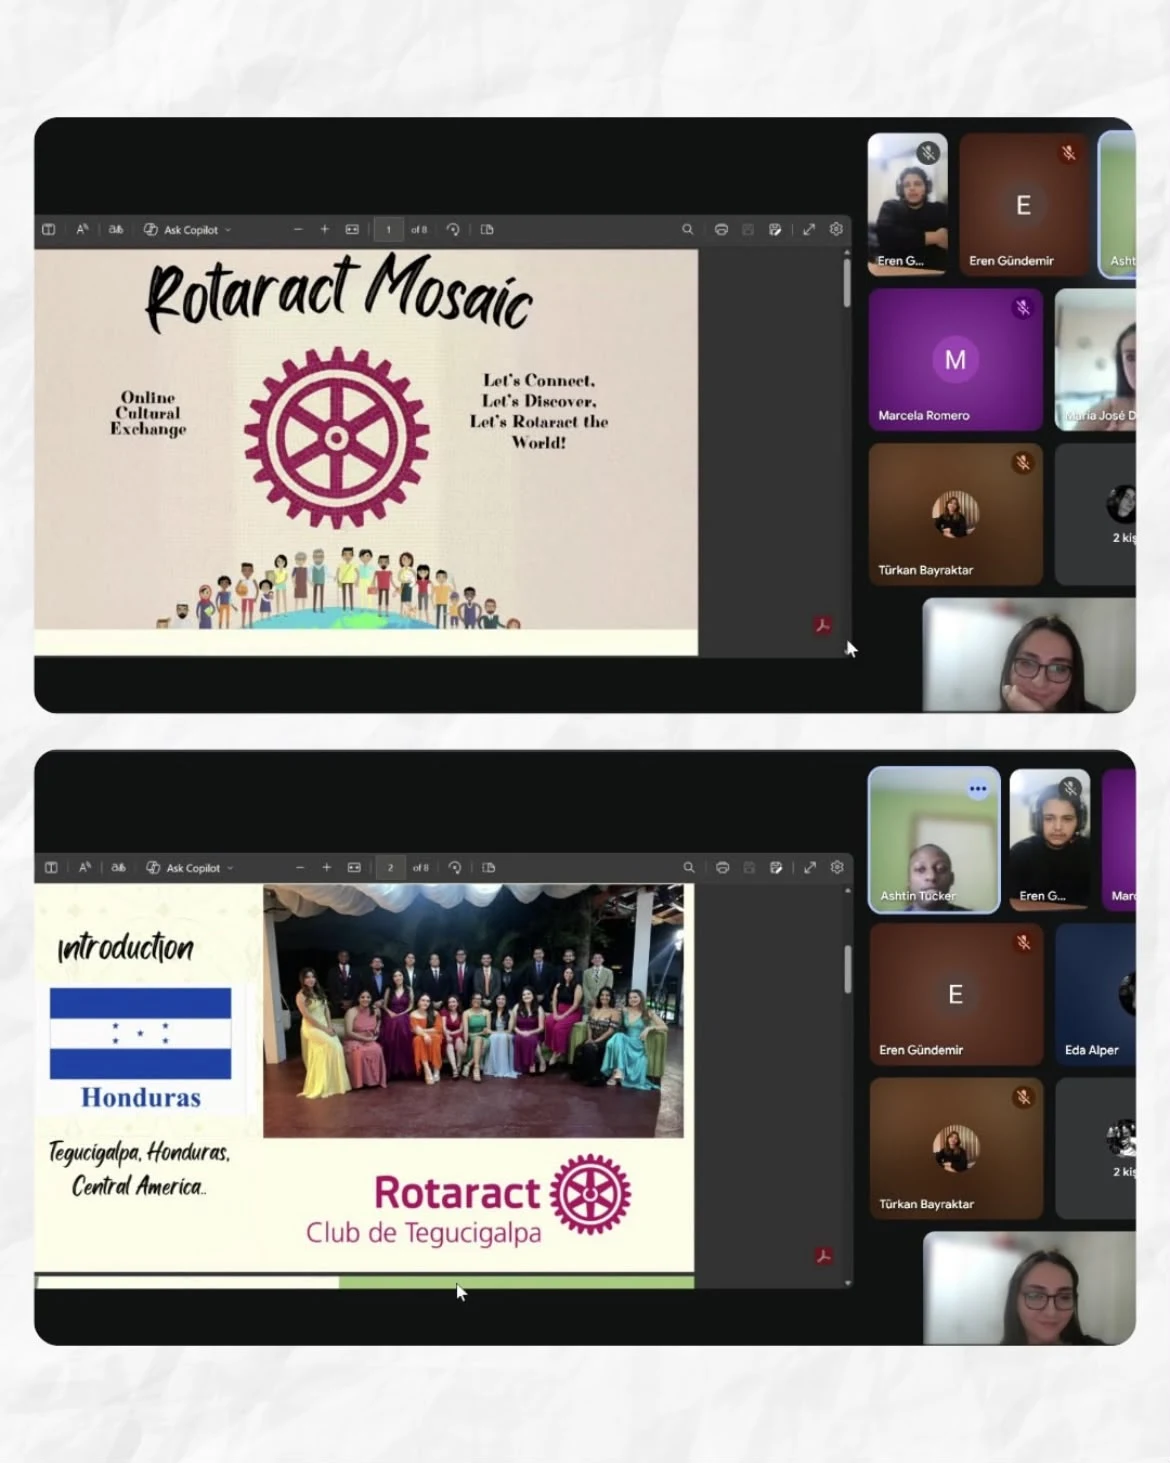Viewport: 1170px width, 1463px height.
Task: Expand Ask Copilot dropdown arrow in page 1 viewer
Action: point(228,230)
